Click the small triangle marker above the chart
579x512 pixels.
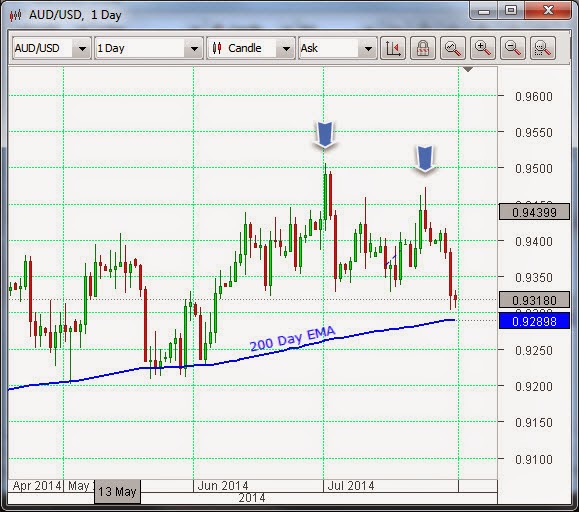pyautogui.click(x=468, y=69)
